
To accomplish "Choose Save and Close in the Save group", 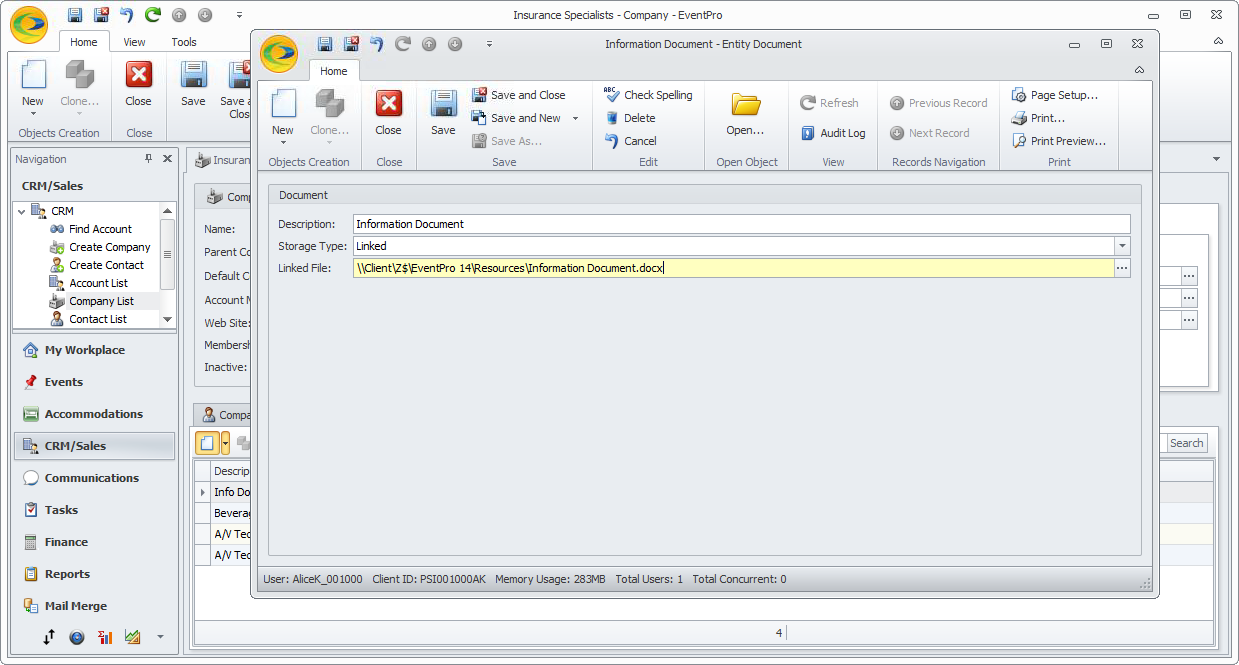I will click(x=519, y=95).
